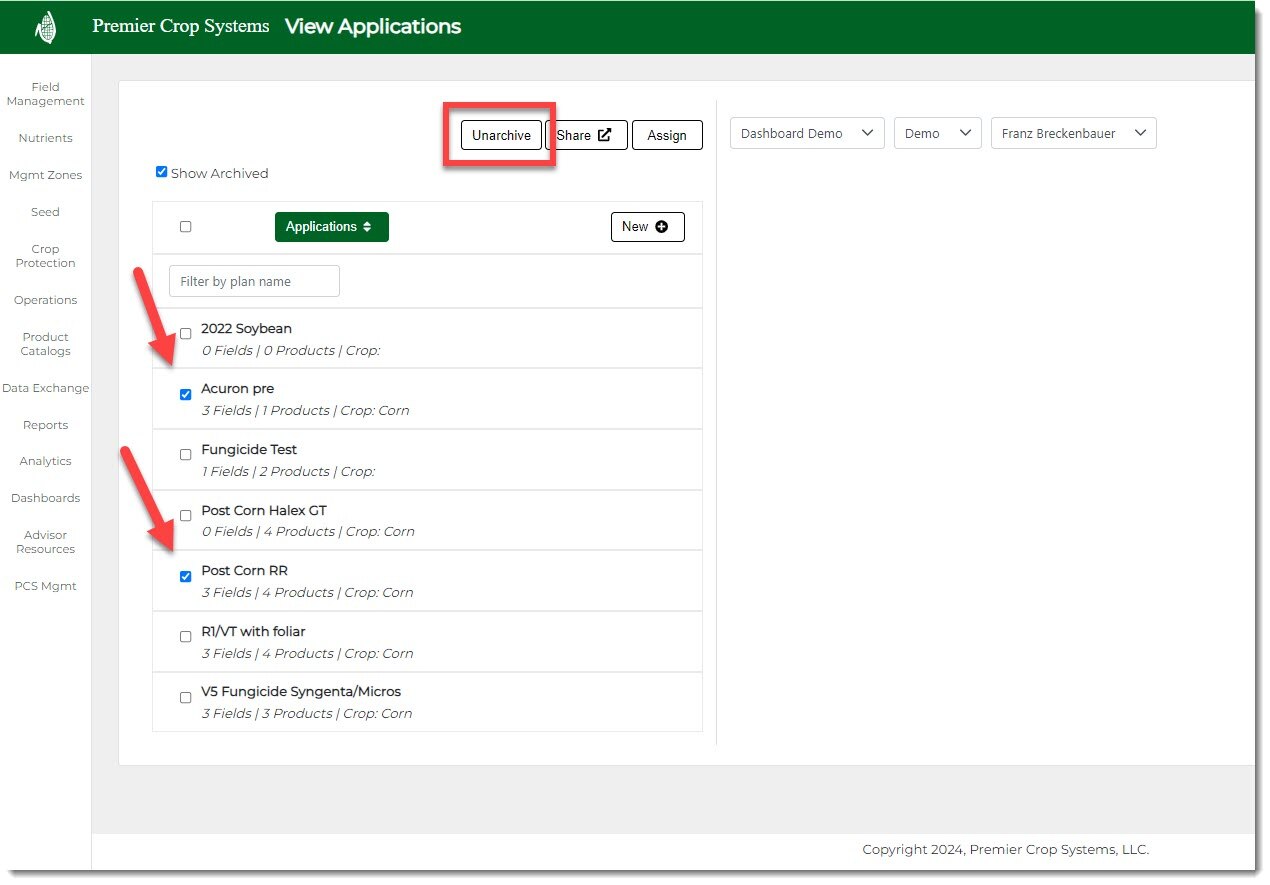Tick the select-all checkbox in list header

(185, 227)
